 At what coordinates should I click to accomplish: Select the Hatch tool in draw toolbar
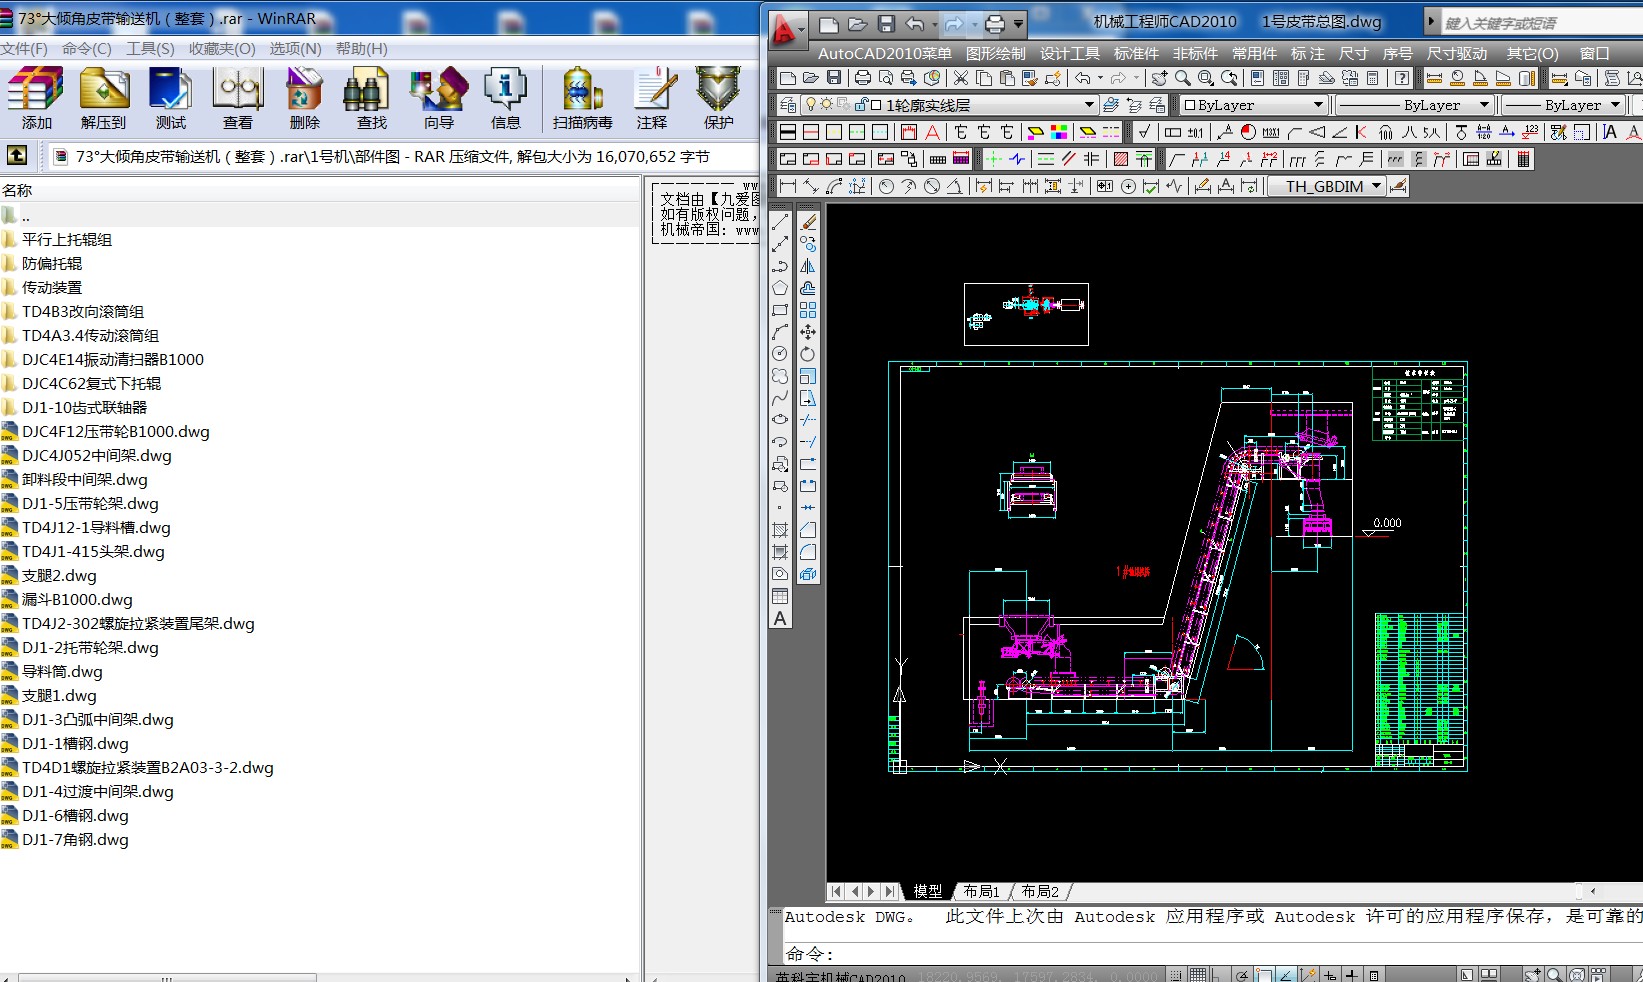point(780,530)
